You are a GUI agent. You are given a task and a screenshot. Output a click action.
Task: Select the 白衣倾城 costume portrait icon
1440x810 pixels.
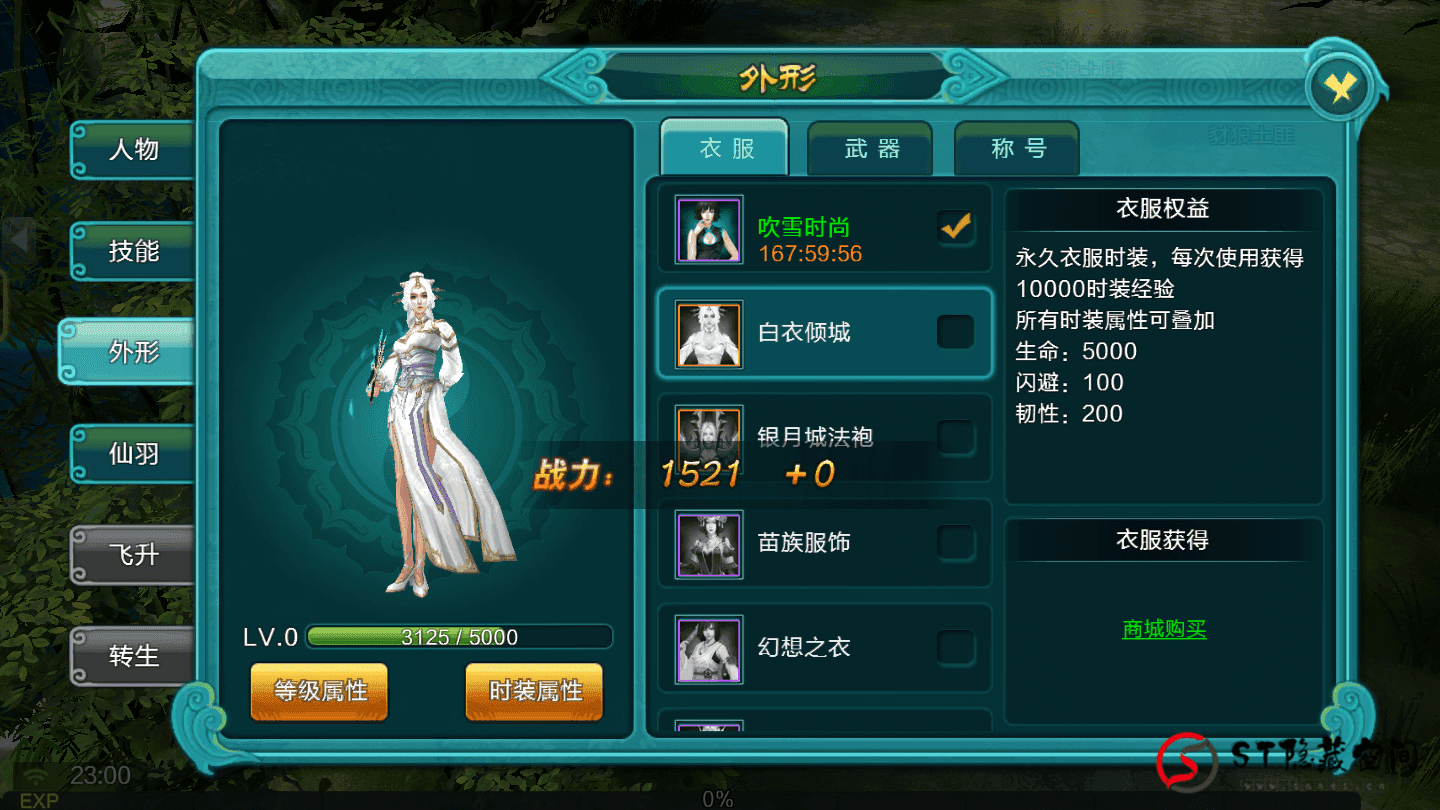(709, 334)
